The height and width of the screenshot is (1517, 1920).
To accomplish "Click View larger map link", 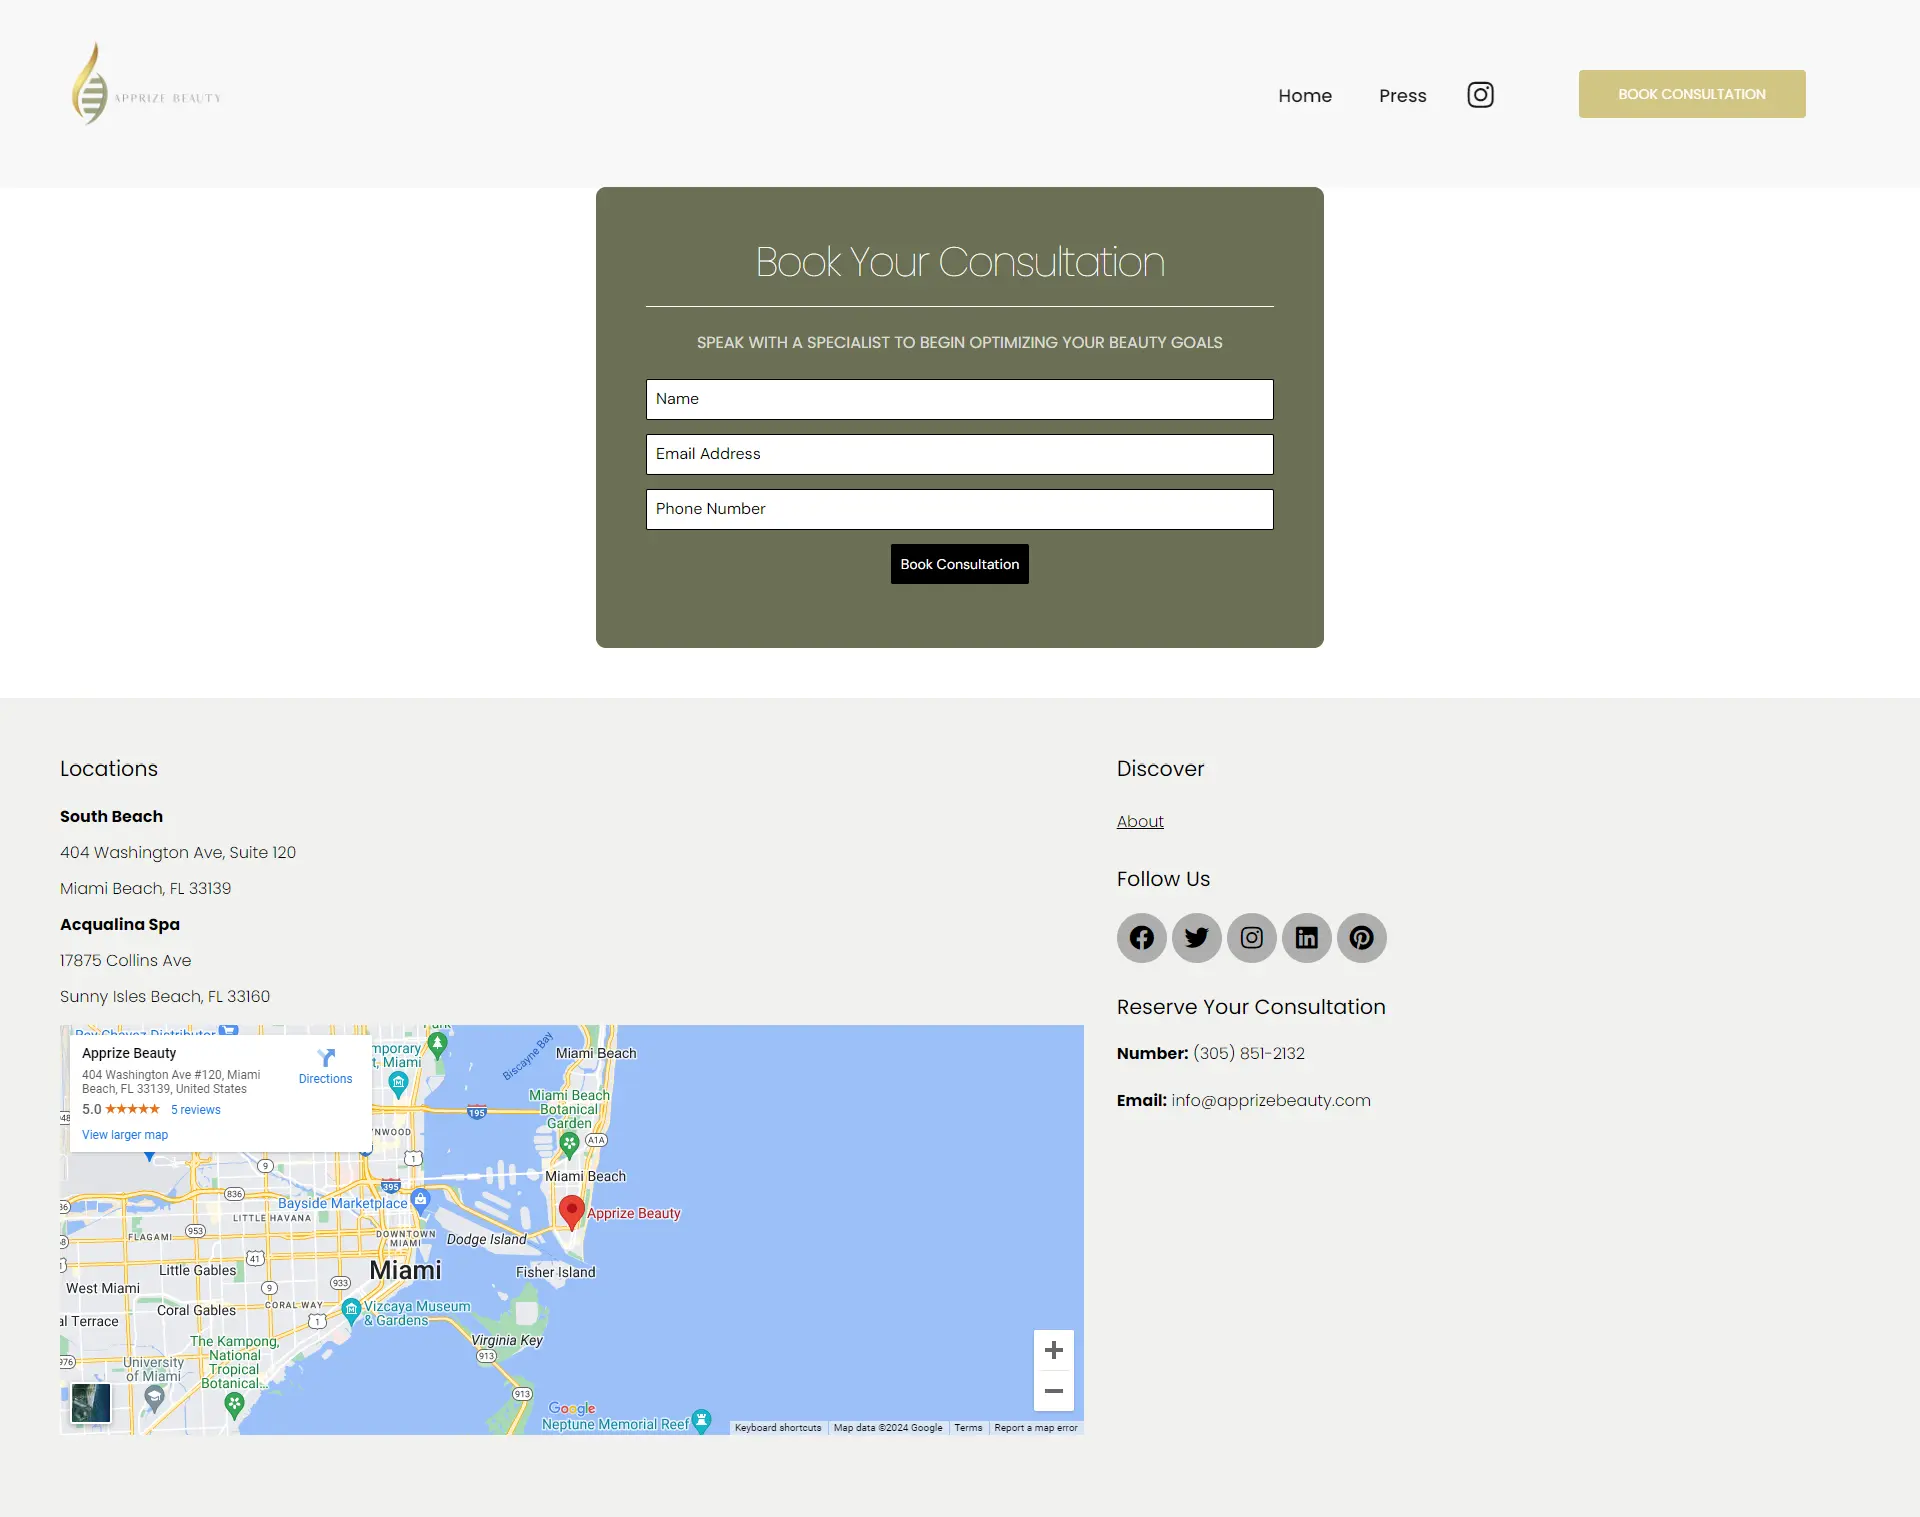I will point(125,1135).
